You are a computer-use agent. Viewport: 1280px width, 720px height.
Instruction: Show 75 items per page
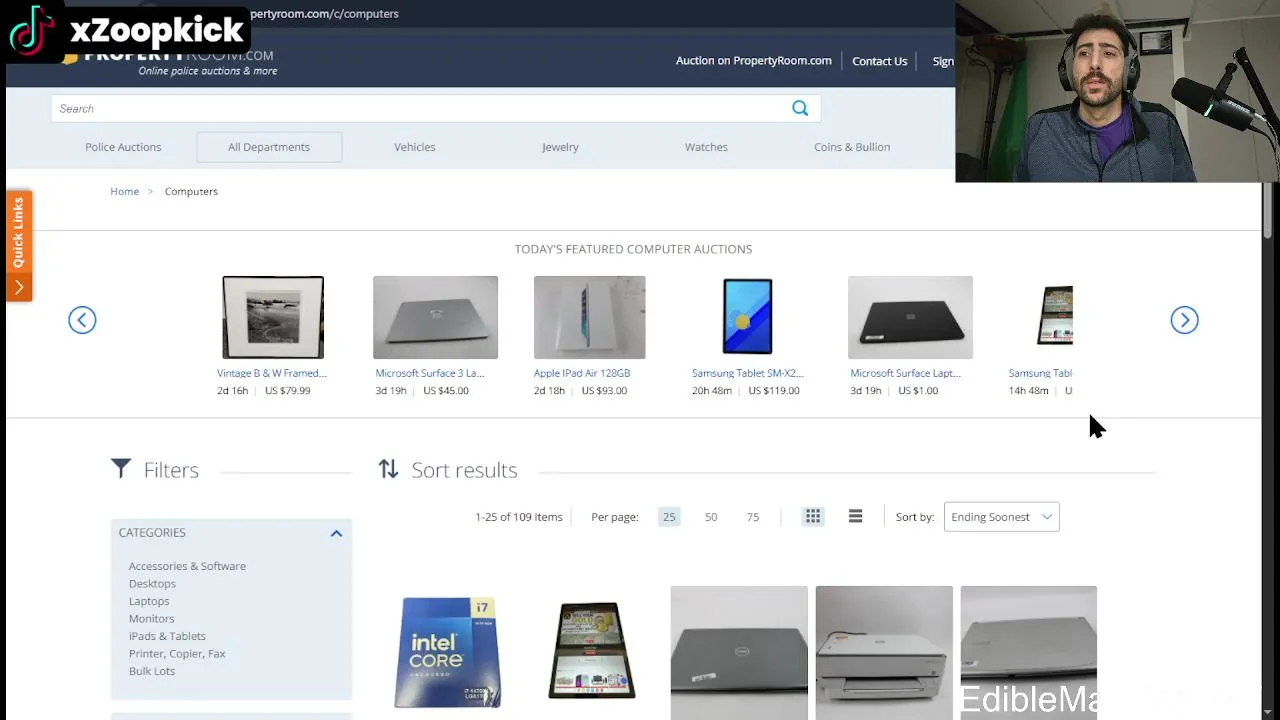point(753,517)
